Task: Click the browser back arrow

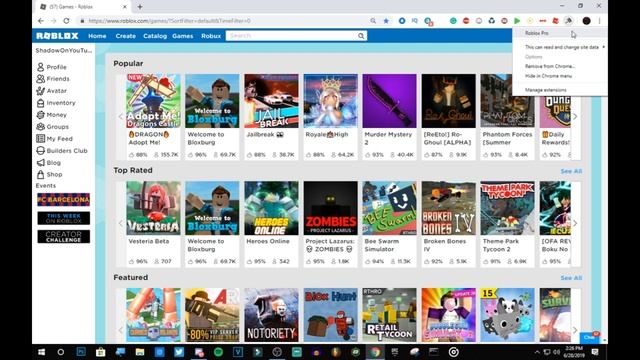Action: click(x=41, y=21)
